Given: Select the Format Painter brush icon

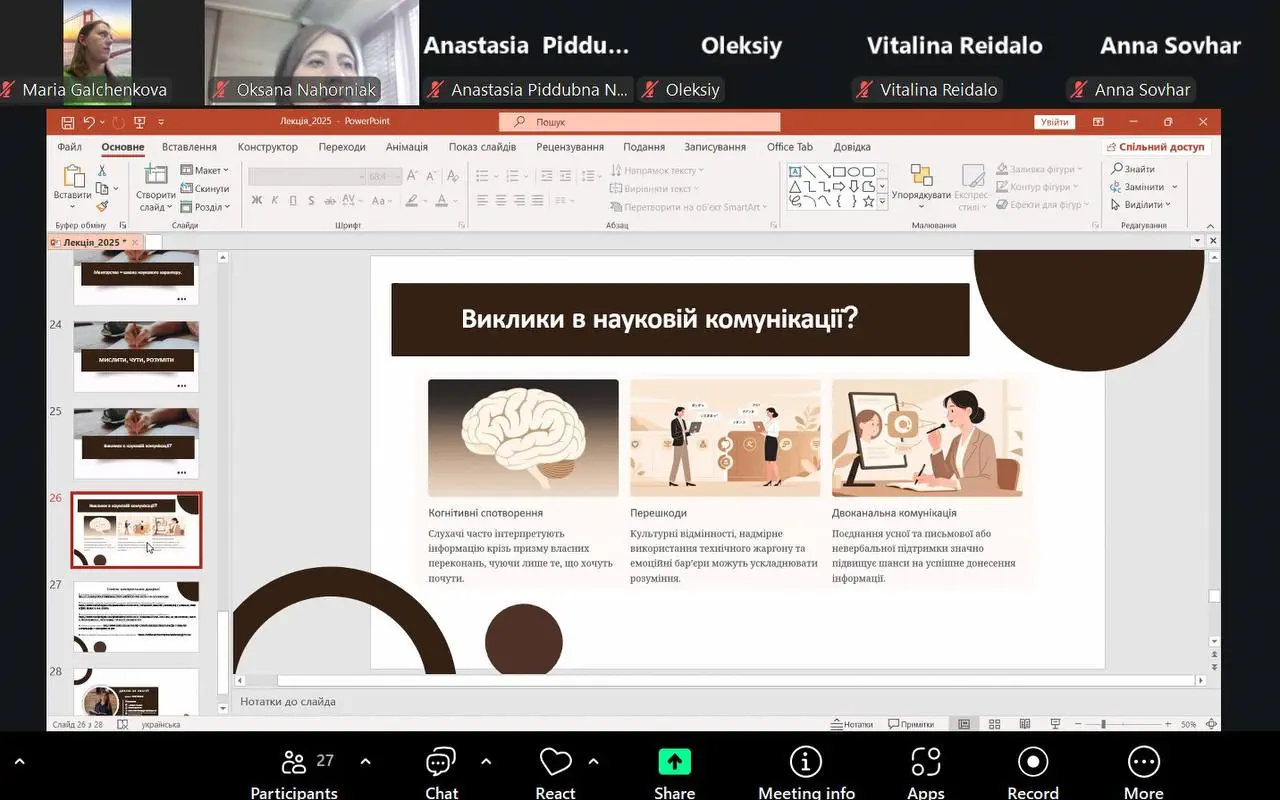Looking at the screenshot, I should pos(102,206).
